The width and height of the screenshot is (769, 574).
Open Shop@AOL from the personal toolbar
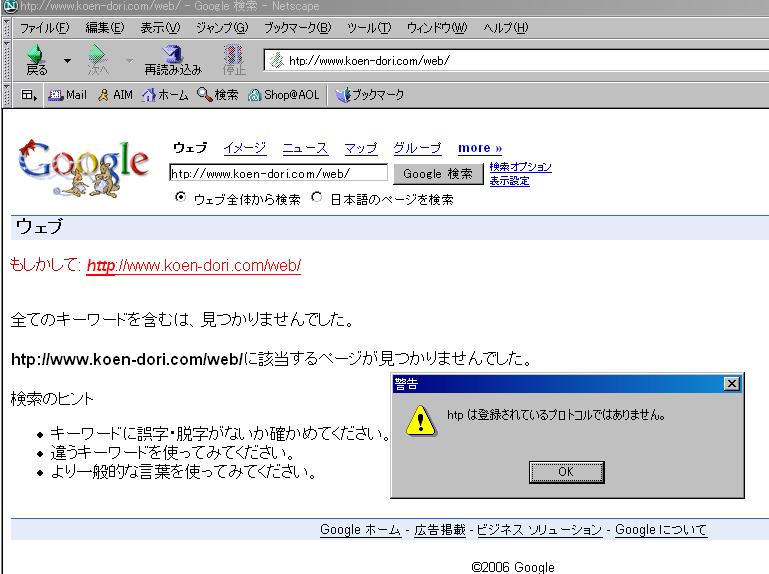tap(283, 95)
